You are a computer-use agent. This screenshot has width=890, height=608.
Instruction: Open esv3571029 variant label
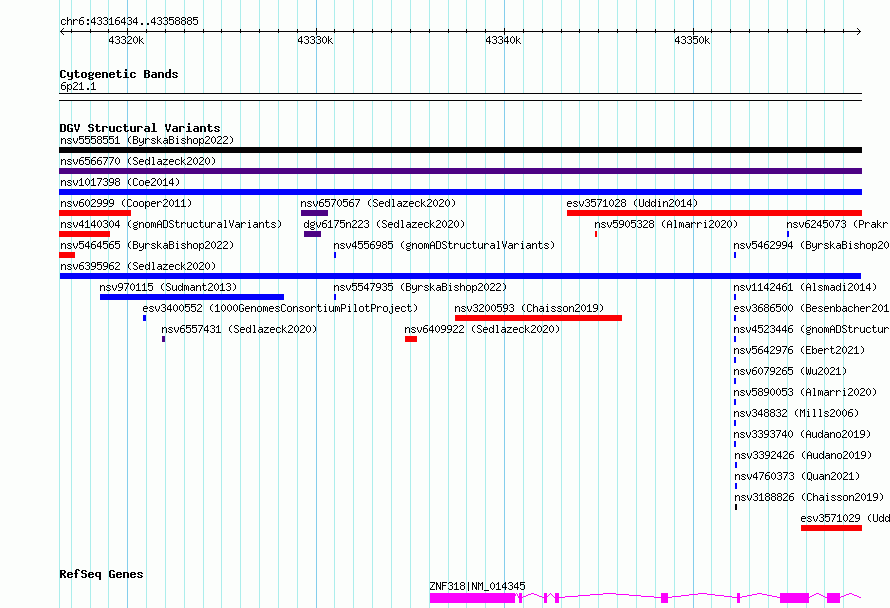[x=845, y=518]
